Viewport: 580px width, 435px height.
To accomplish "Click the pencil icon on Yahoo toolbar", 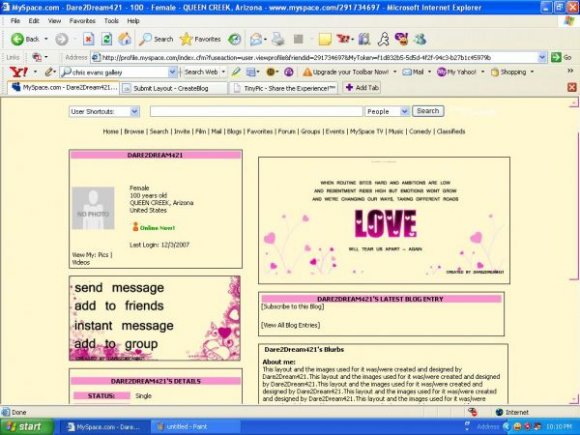I will tap(49, 72).
